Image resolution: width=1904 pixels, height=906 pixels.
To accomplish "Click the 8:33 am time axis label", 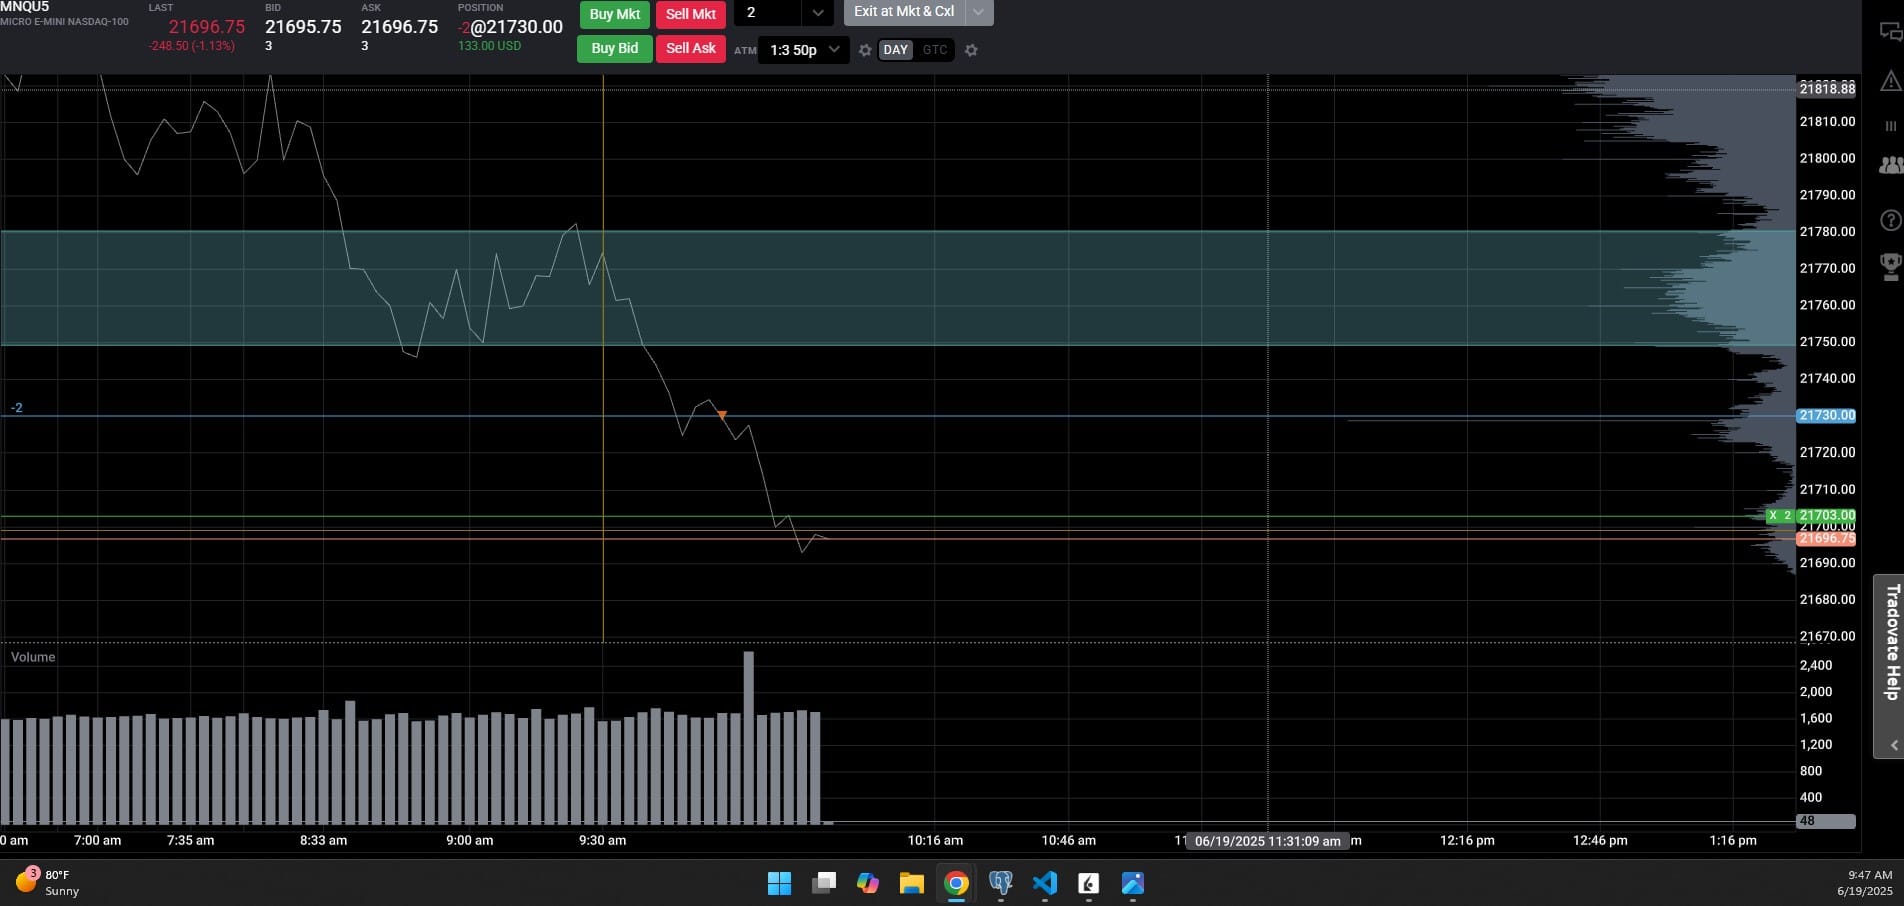I will [x=323, y=840].
